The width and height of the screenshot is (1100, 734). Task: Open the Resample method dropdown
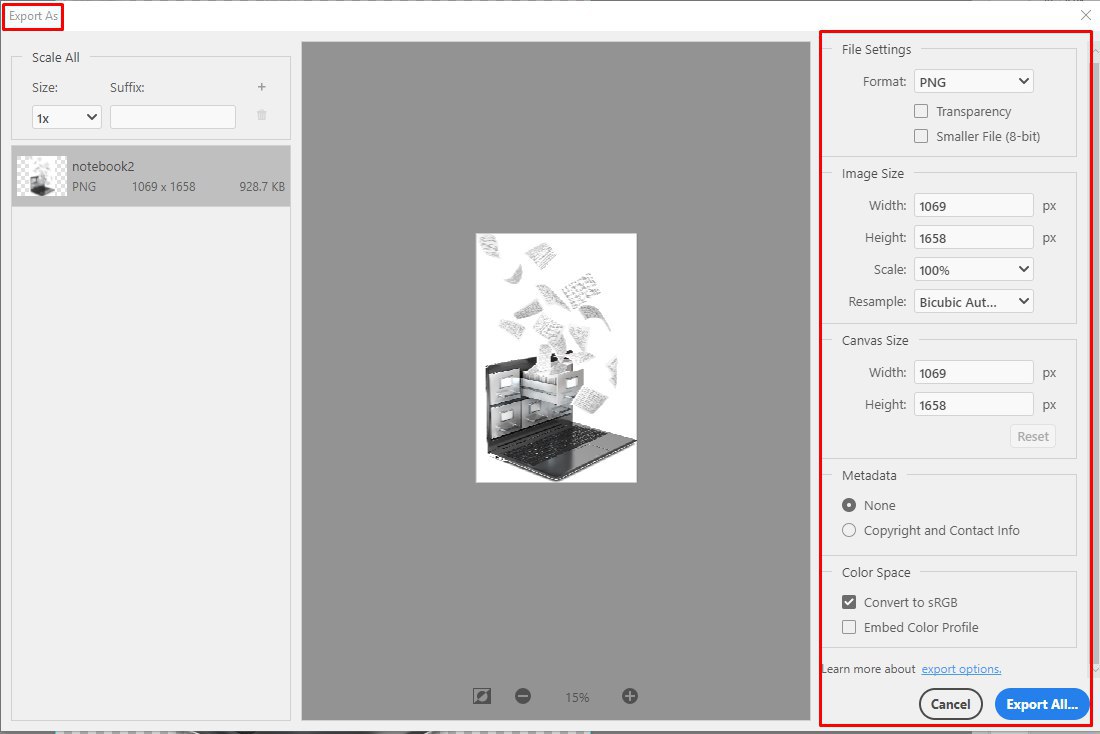coord(974,302)
